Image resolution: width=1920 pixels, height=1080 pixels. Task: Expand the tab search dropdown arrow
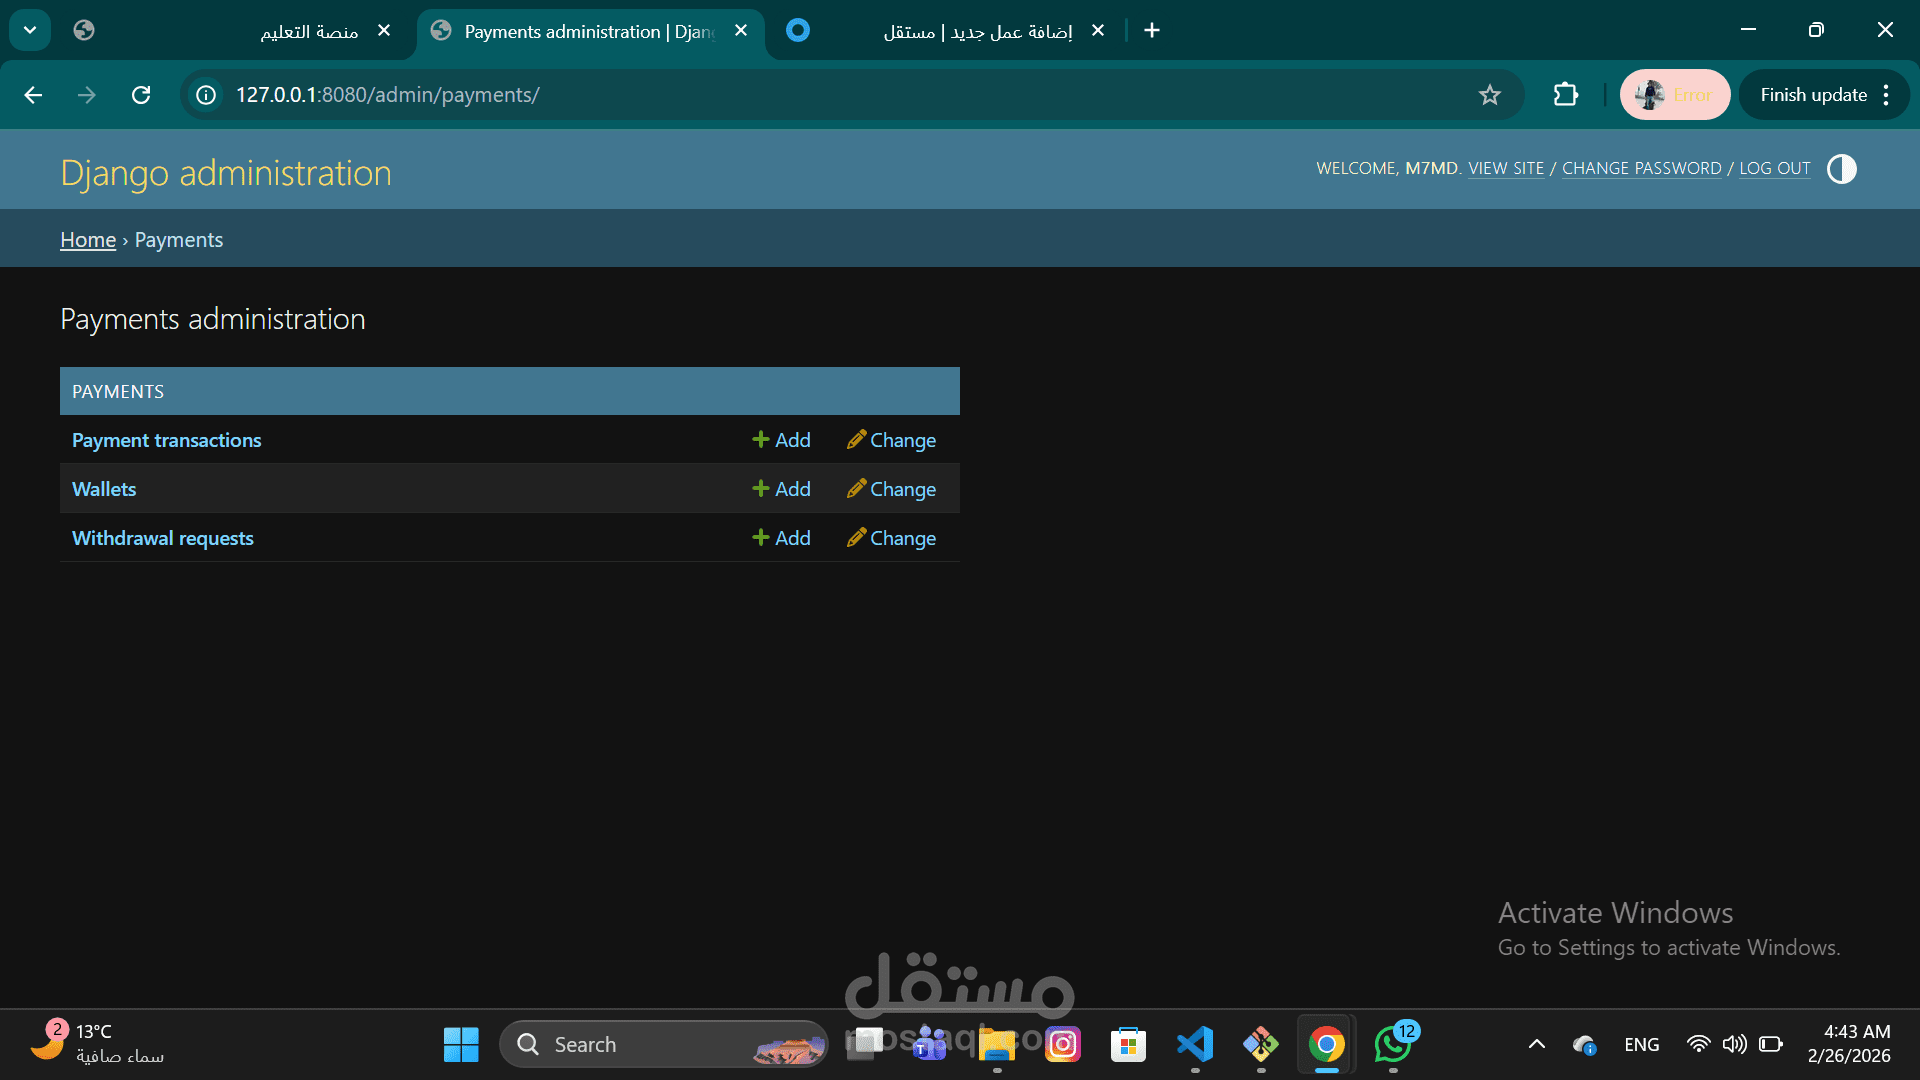point(30,31)
